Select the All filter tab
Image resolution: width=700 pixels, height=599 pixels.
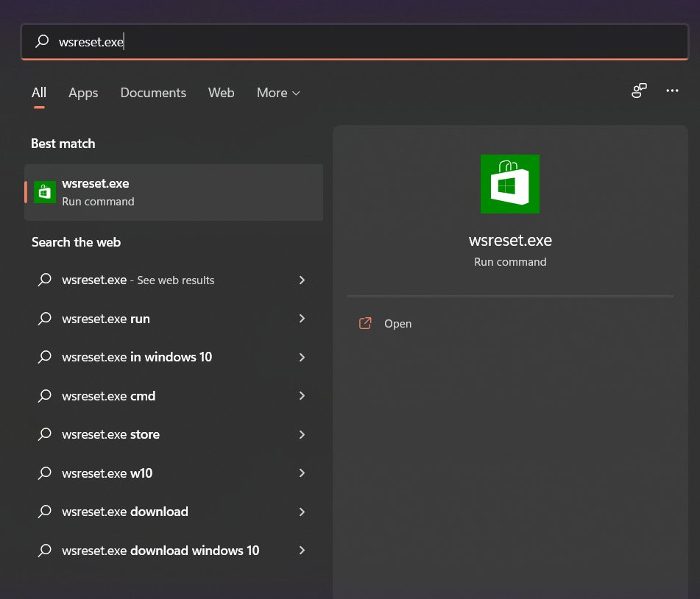click(x=39, y=93)
